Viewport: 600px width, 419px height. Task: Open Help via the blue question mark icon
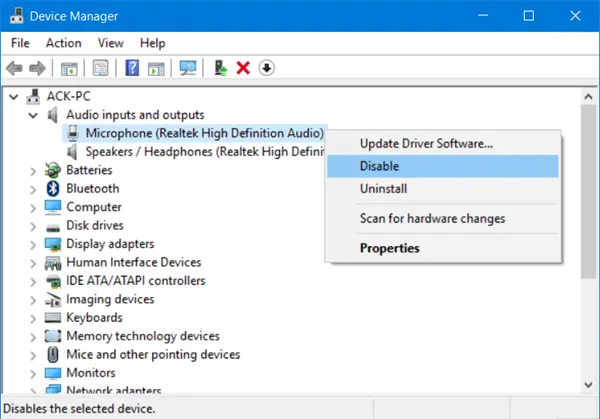click(131, 68)
